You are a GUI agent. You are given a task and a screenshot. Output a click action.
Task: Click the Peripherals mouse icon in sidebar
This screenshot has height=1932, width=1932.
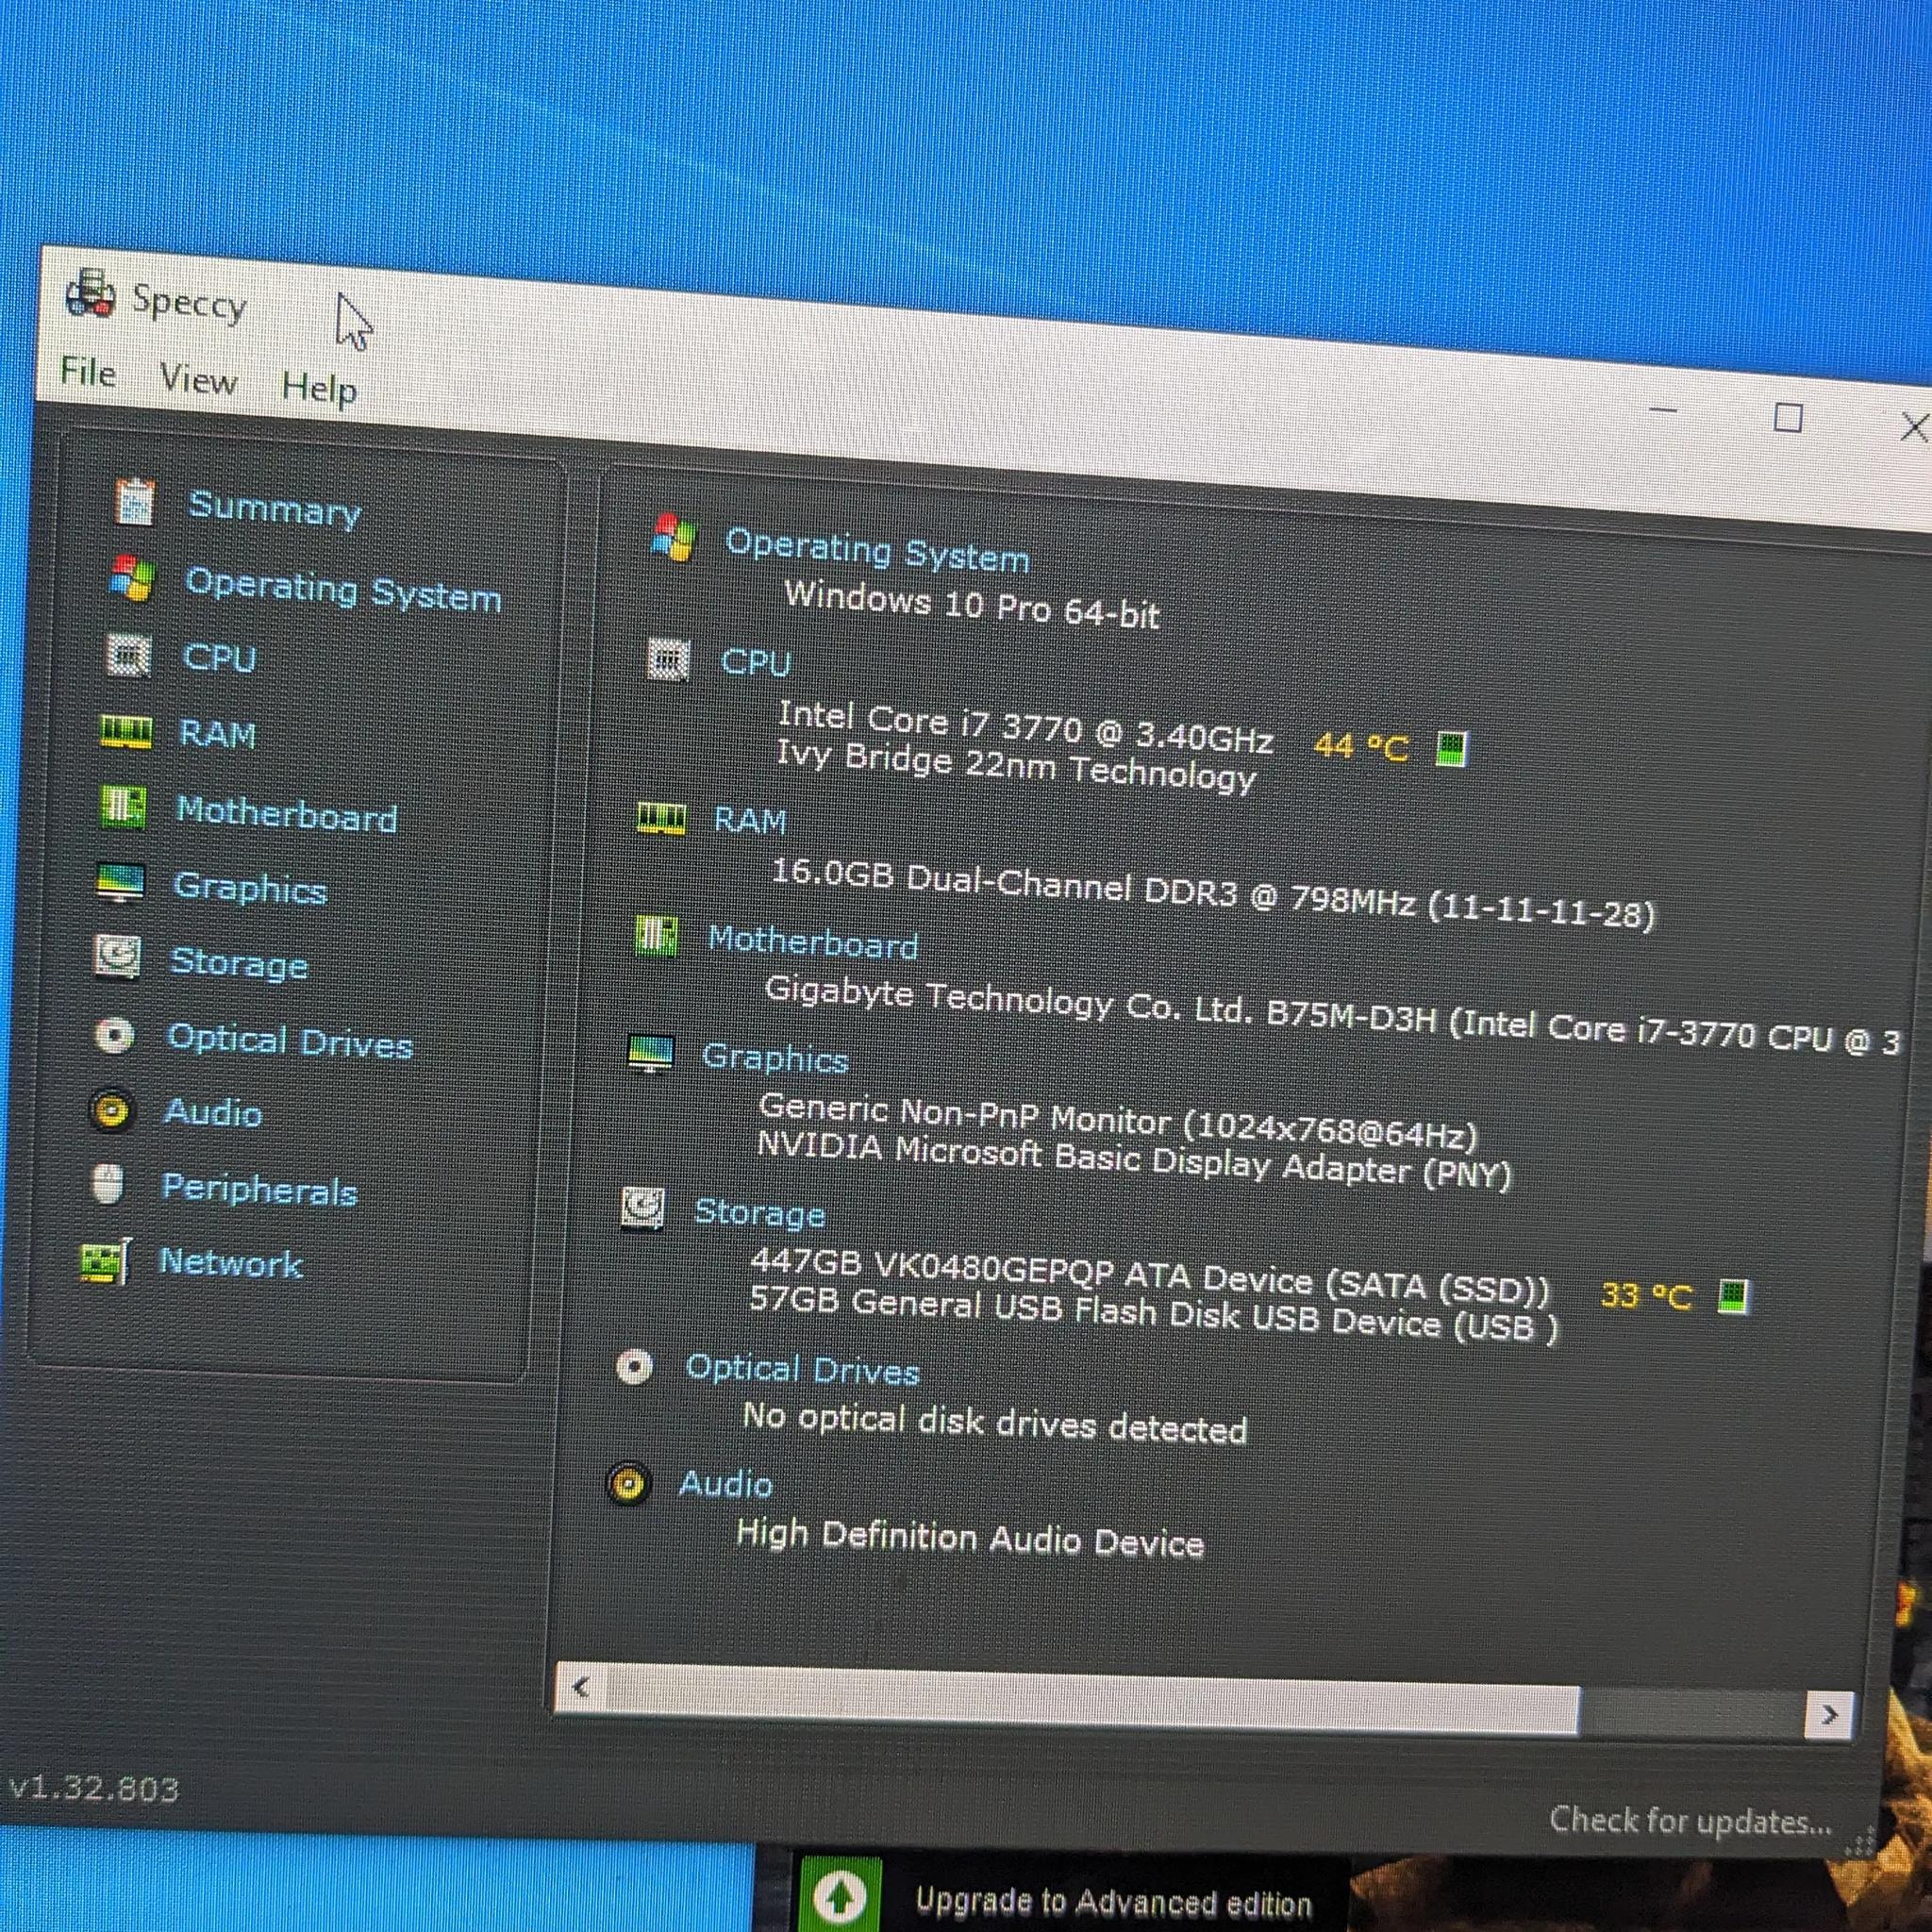(x=108, y=1185)
